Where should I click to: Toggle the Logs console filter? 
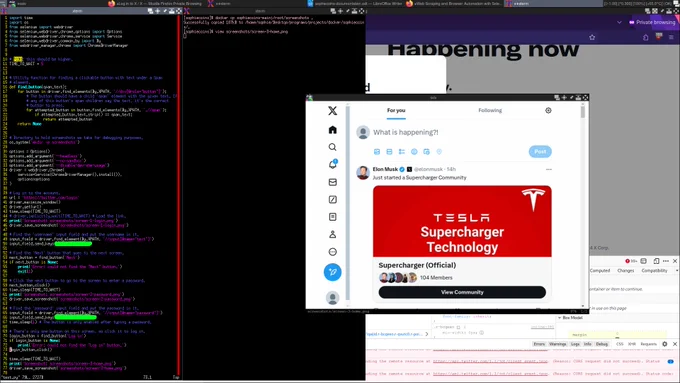[575, 344]
